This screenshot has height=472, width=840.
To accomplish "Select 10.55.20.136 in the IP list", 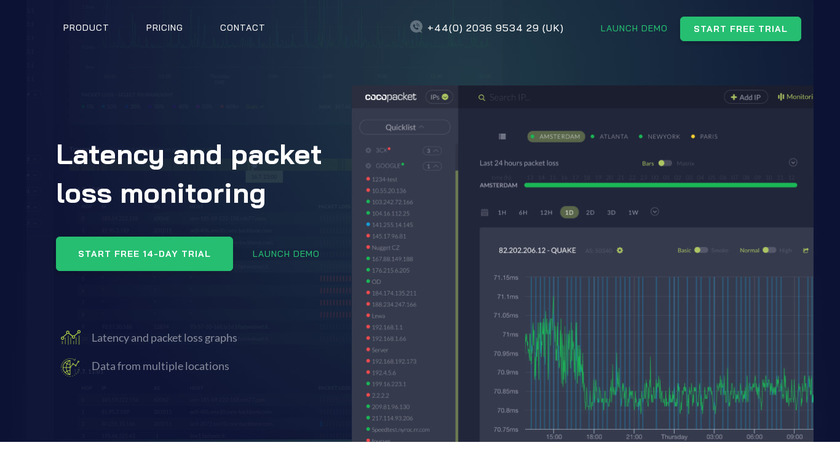I will [x=389, y=191].
